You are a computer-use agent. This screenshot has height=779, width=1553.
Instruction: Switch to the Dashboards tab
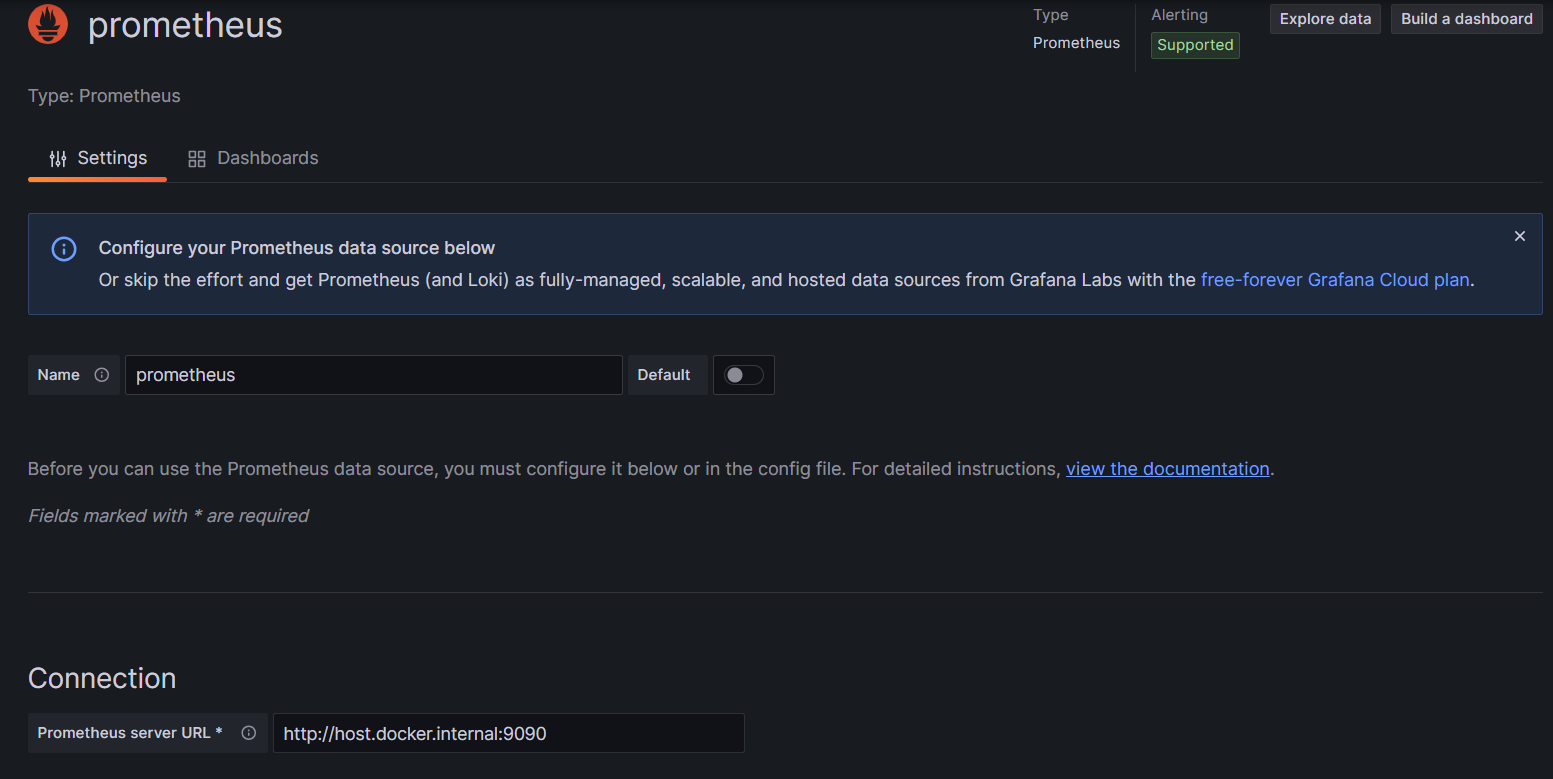pos(253,158)
